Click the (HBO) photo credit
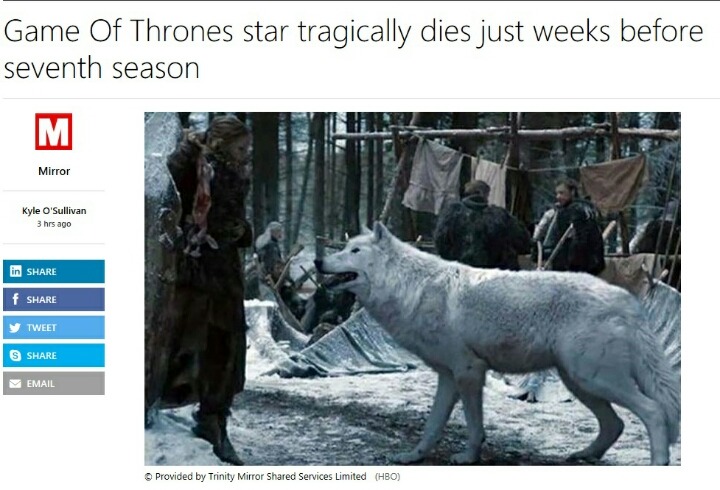 pos(388,477)
